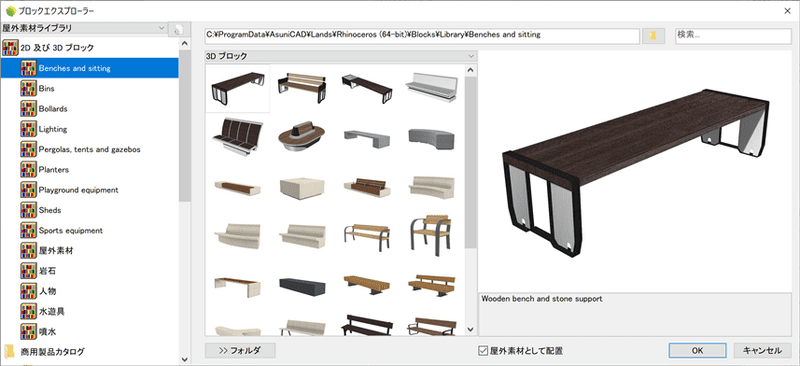Click thumbnail list scroll down arrow
The width and height of the screenshot is (800, 366).
click(x=471, y=330)
